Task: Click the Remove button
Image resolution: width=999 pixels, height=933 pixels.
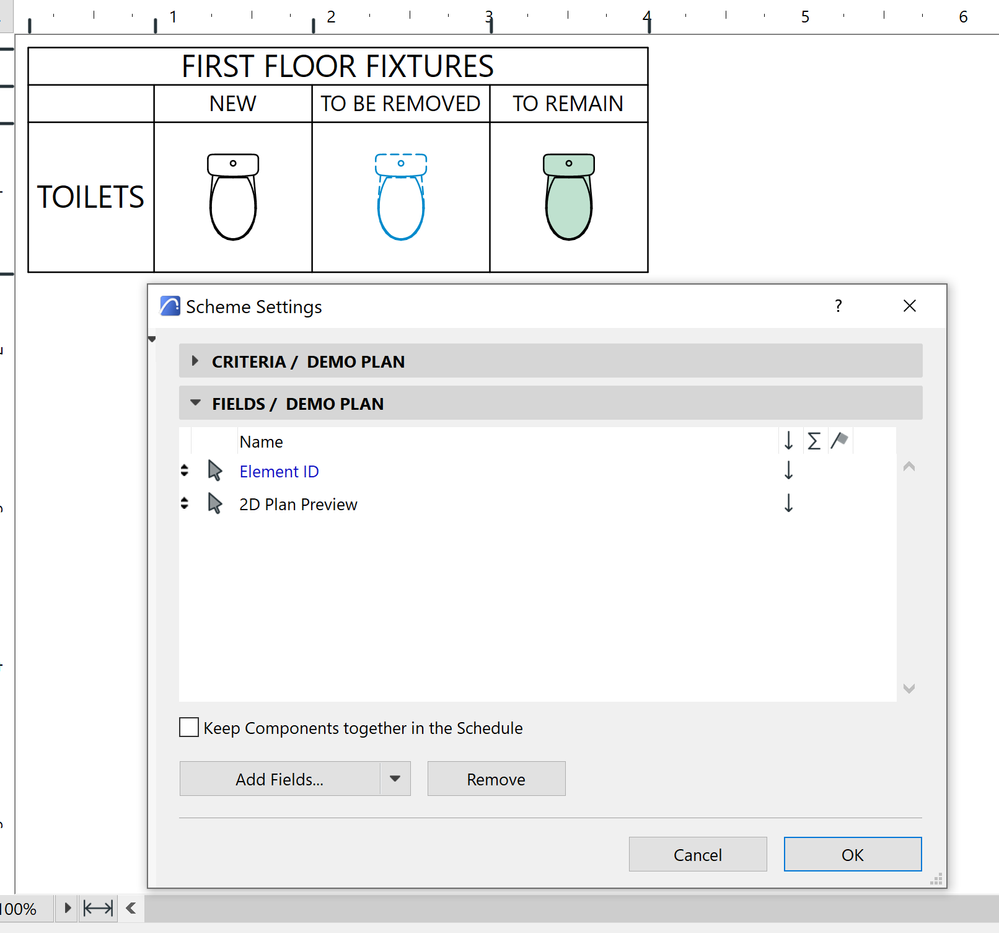Action: click(496, 779)
